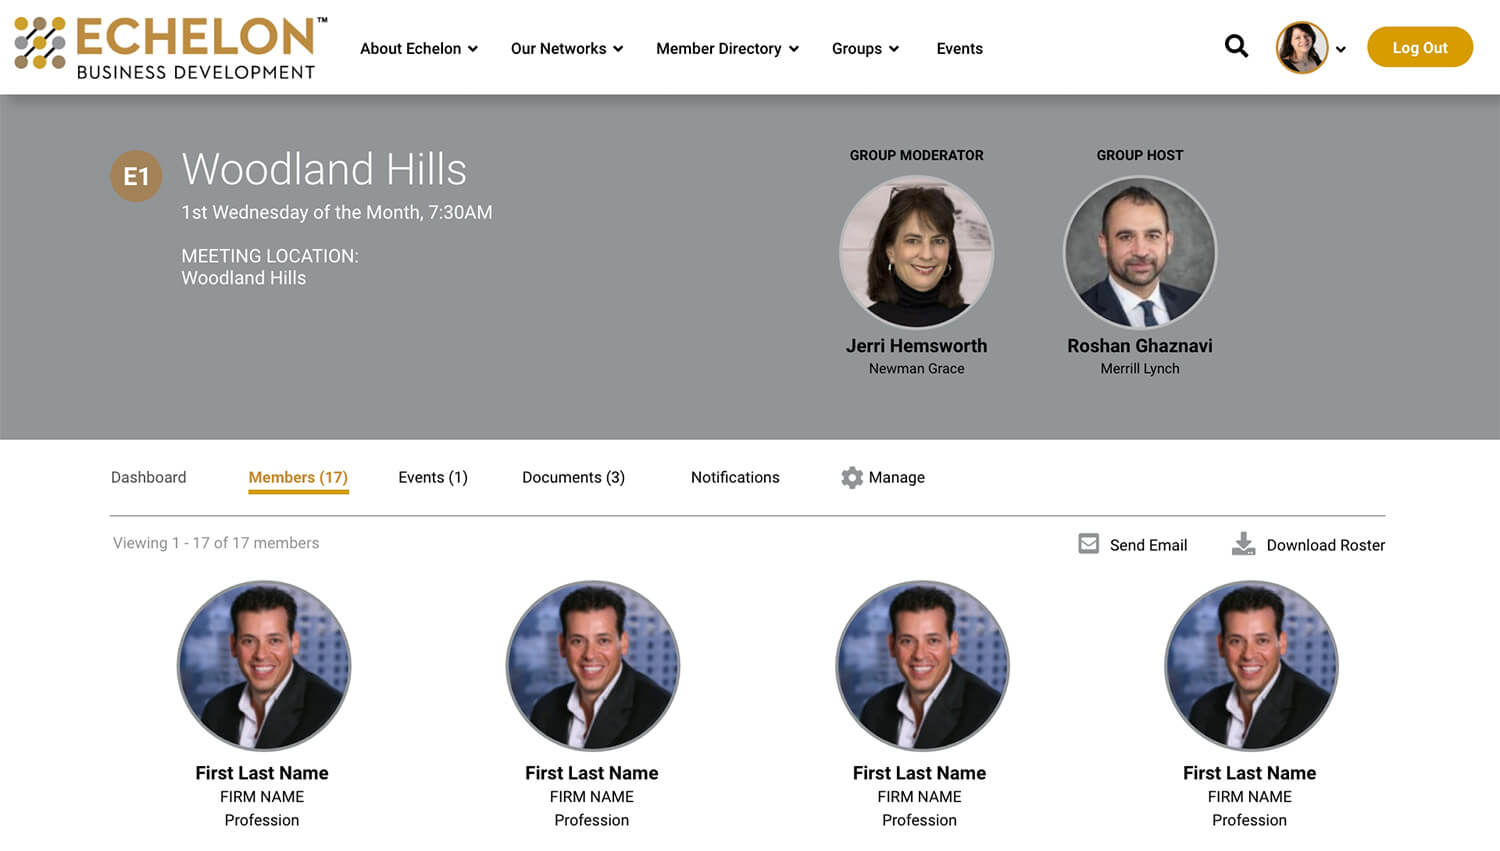Click Roshan Ghaznavi's host photo
The image size is (1500, 851).
point(1140,252)
